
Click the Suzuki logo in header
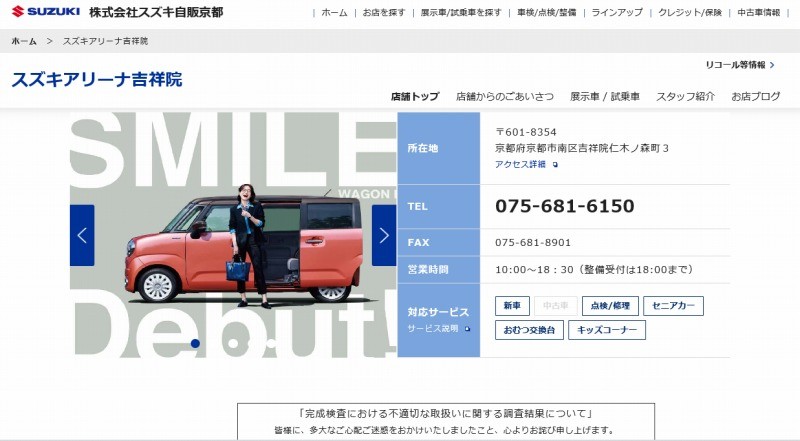tap(46, 11)
